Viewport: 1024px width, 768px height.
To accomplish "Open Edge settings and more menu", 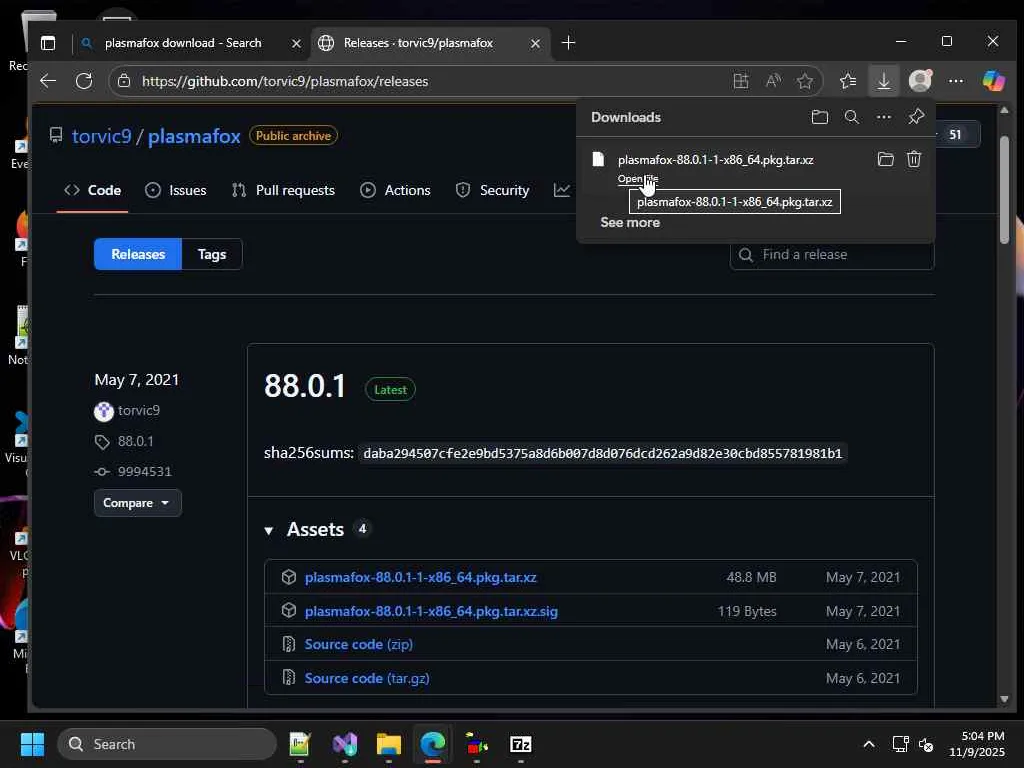I will click(x=956, y=81).
